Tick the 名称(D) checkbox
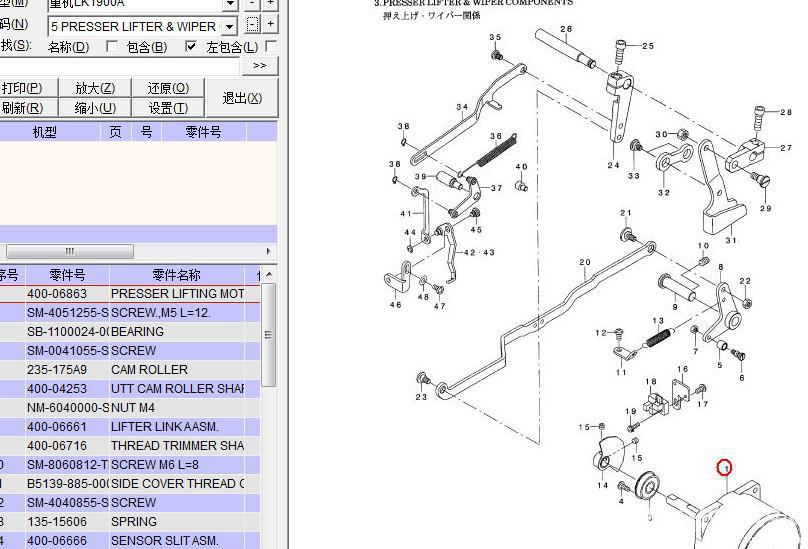Screen dimensions: 808x549 click(111, 46)
